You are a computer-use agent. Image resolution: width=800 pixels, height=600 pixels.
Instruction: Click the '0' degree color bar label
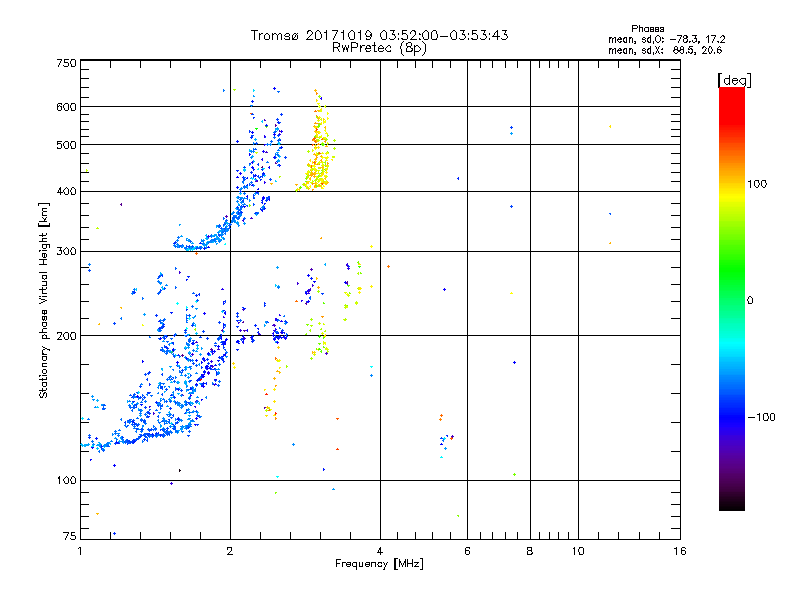point(750,301)
